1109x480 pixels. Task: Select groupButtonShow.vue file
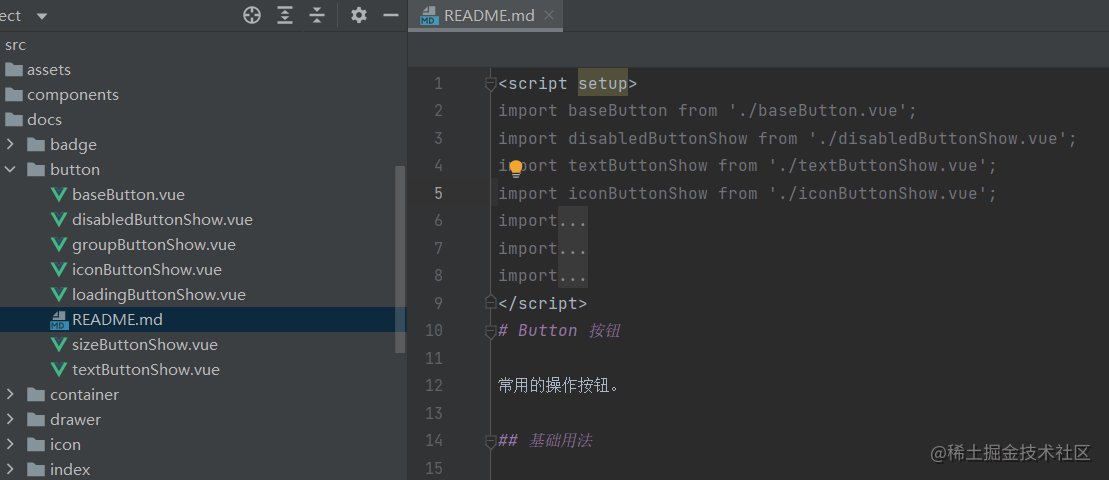(153, 245)
